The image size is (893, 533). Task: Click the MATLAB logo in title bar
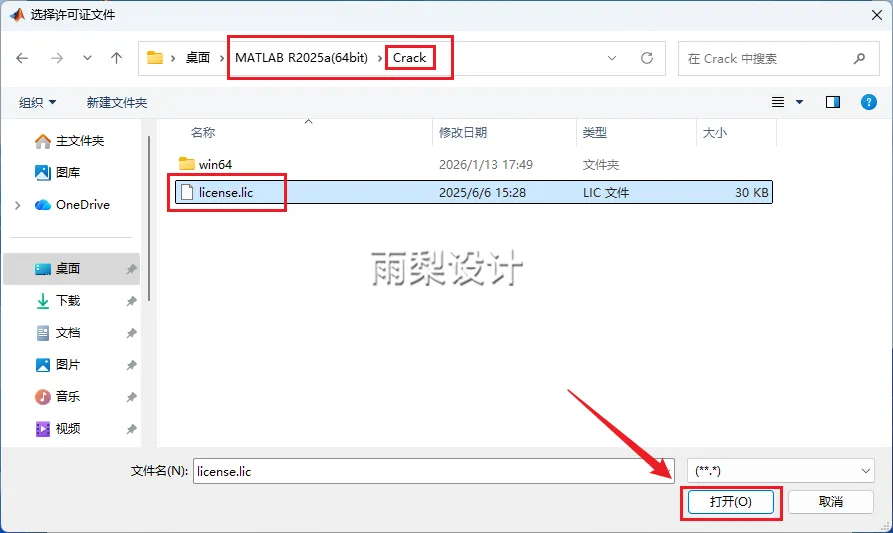click(x=17, y=14)
